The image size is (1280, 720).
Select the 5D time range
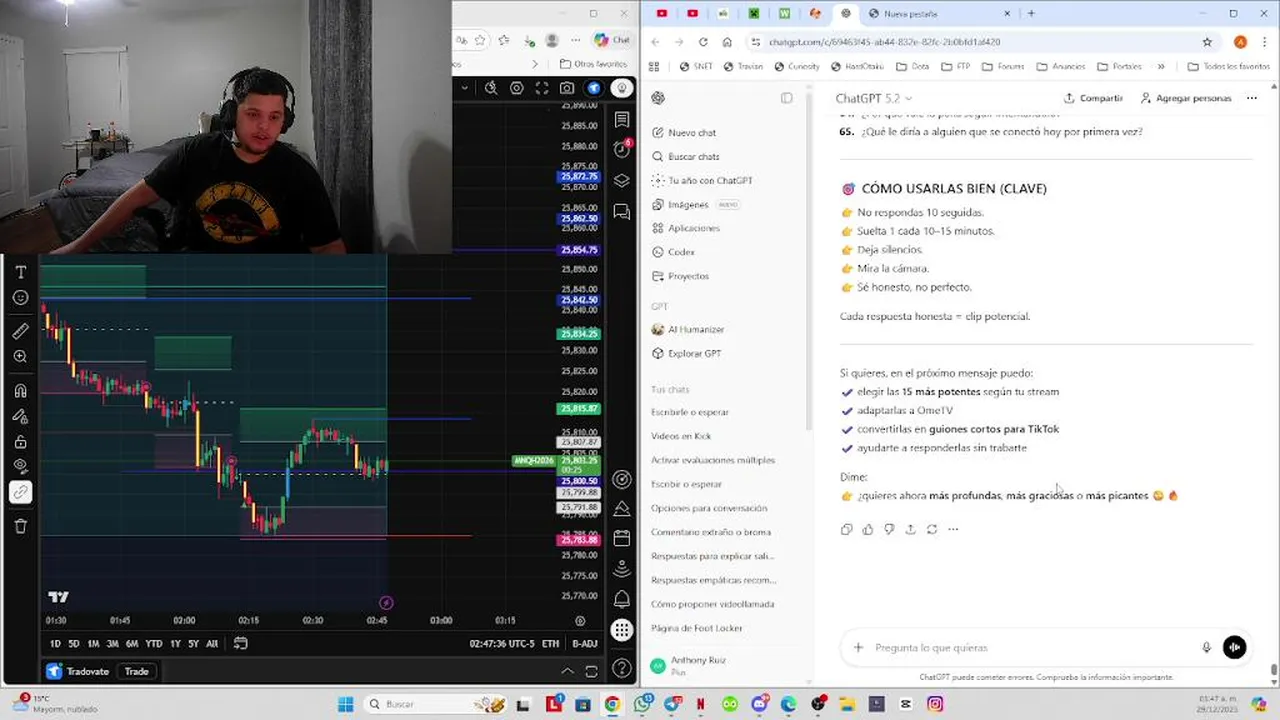(74, 644)
